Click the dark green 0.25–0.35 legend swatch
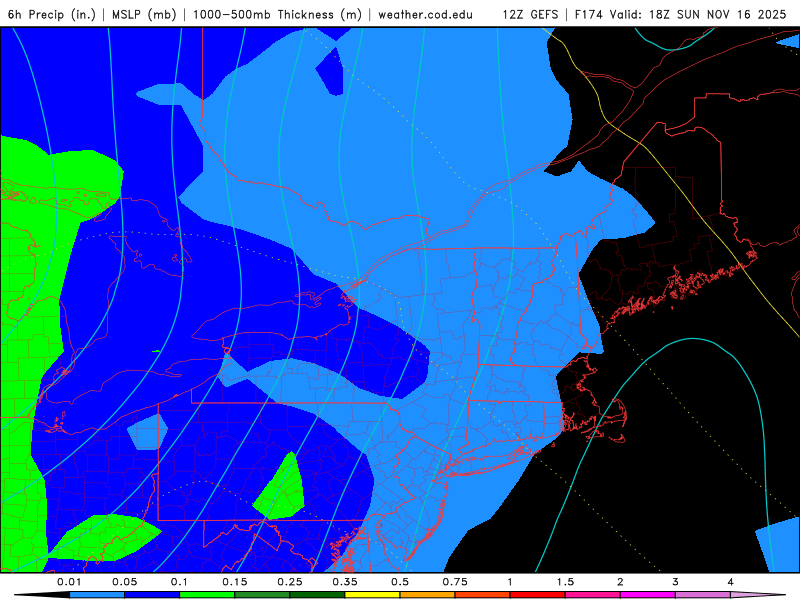Image resolution: width=800 pixels, height=600 pixels. pyautogui.click(x=317, y=595)
